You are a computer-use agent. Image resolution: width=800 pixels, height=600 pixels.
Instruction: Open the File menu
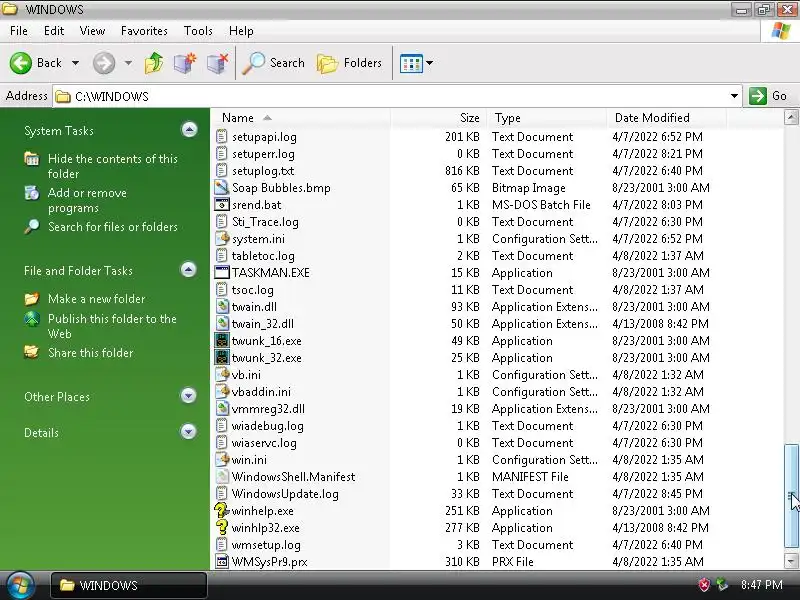(x=19, y=31)
